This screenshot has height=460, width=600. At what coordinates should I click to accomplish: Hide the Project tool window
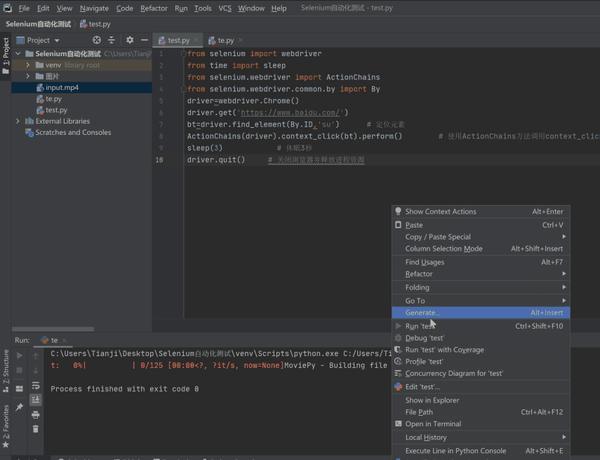tap(144, 40)
